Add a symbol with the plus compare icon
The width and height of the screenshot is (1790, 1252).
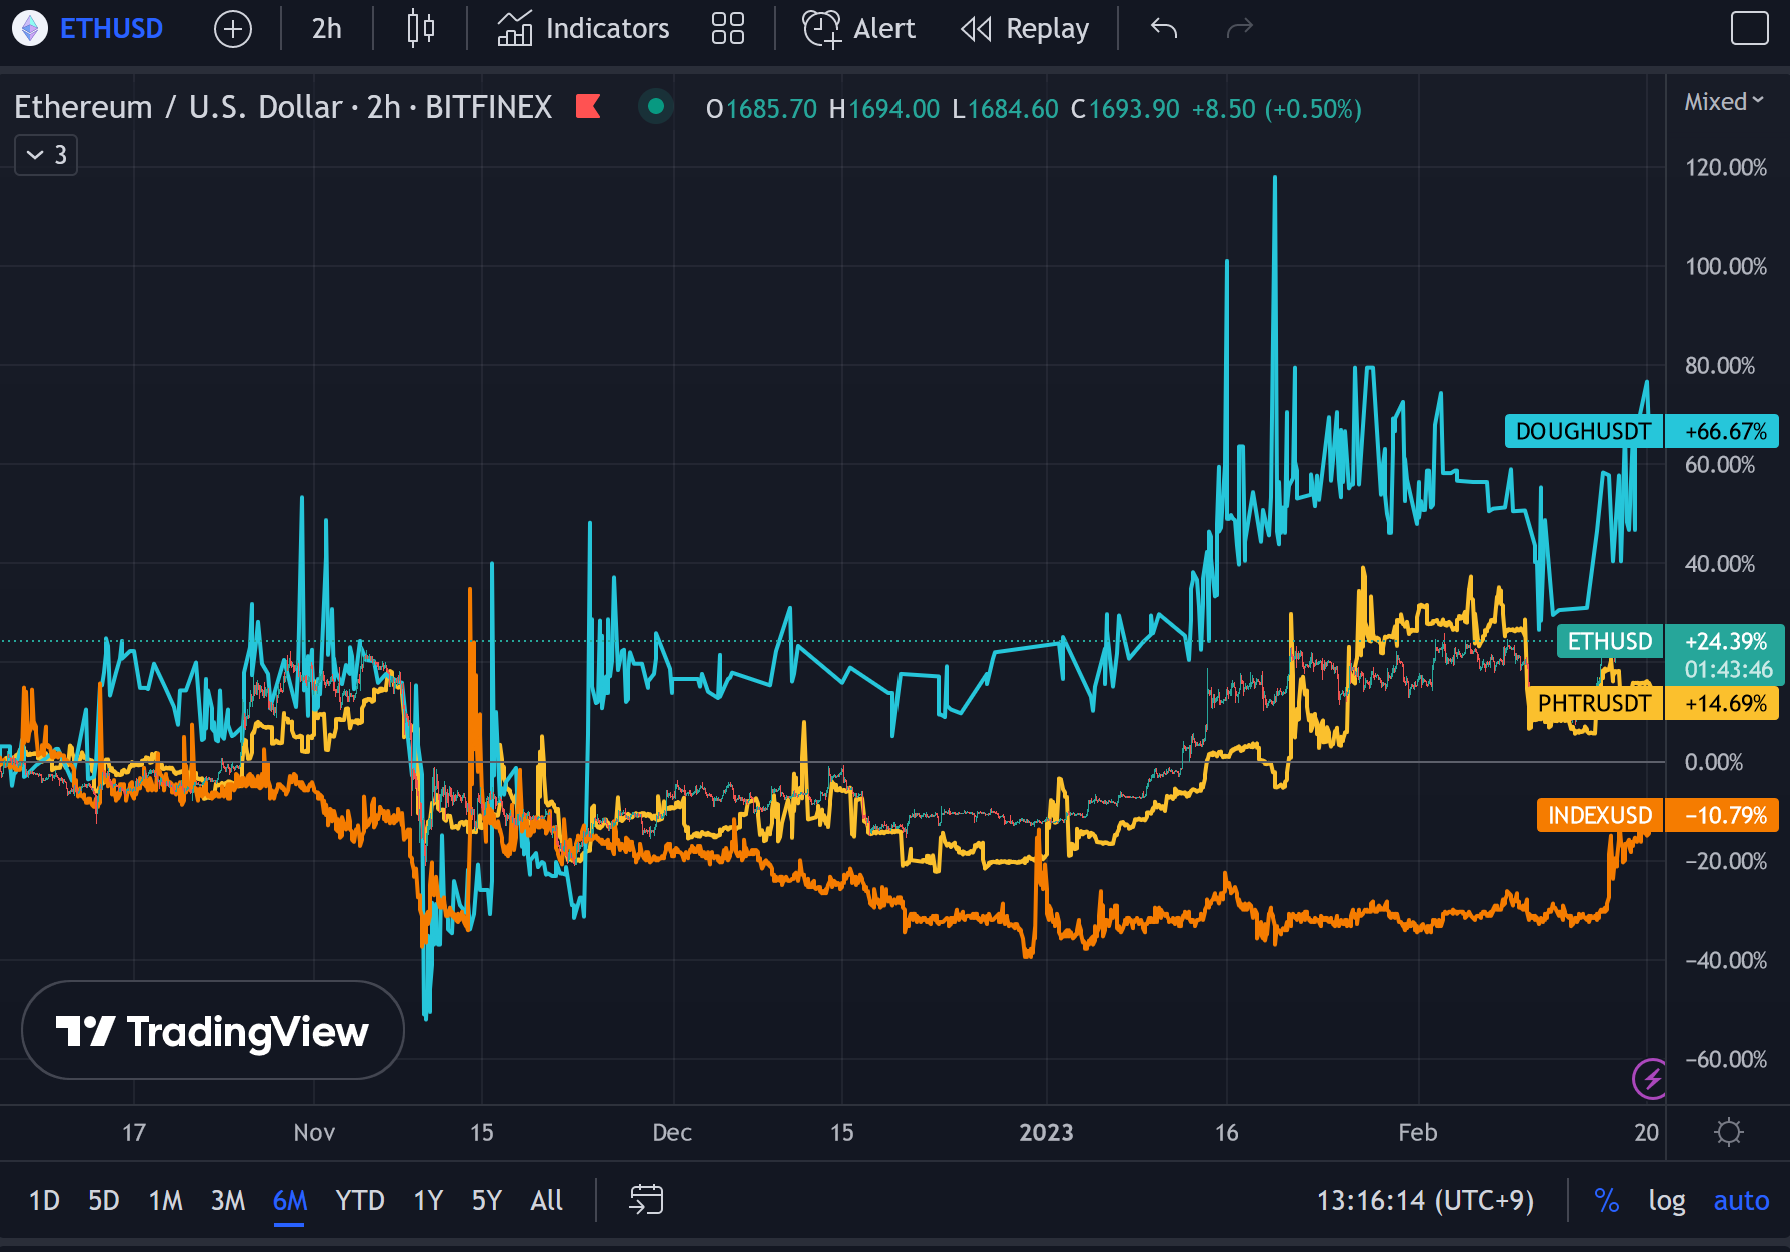pyautogui.click(x=232, y=28)
